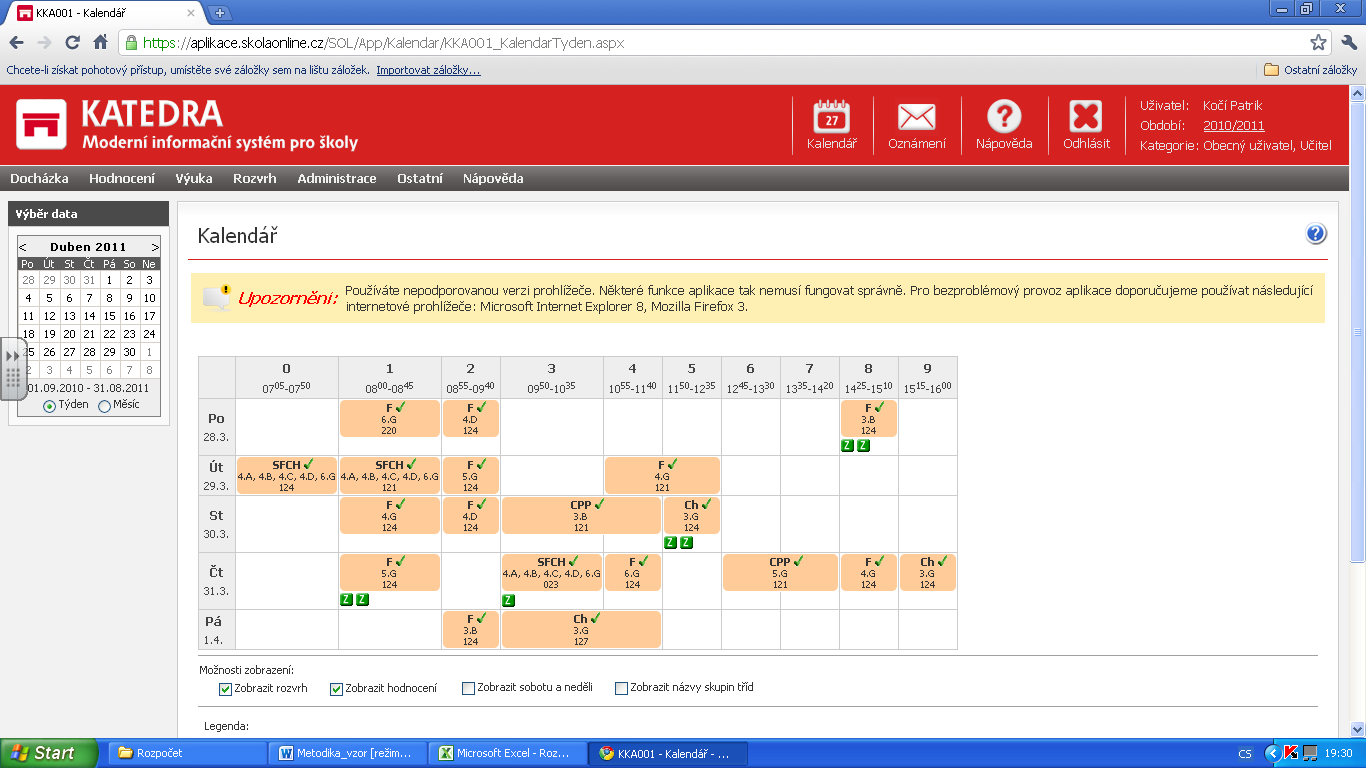The width and height of the screenshot is (1366, 768).
Task: Select the Týden radio button
Action: (x=49, y=406)
